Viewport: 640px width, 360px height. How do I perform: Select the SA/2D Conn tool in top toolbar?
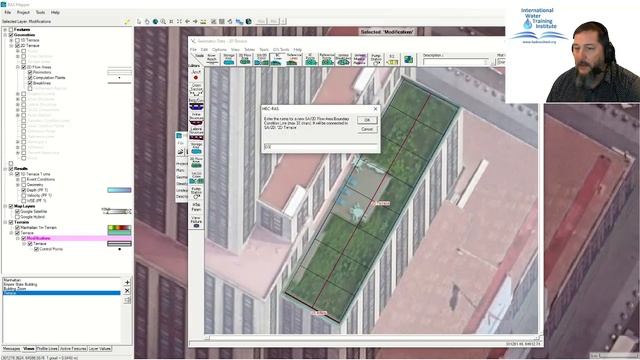262,59
